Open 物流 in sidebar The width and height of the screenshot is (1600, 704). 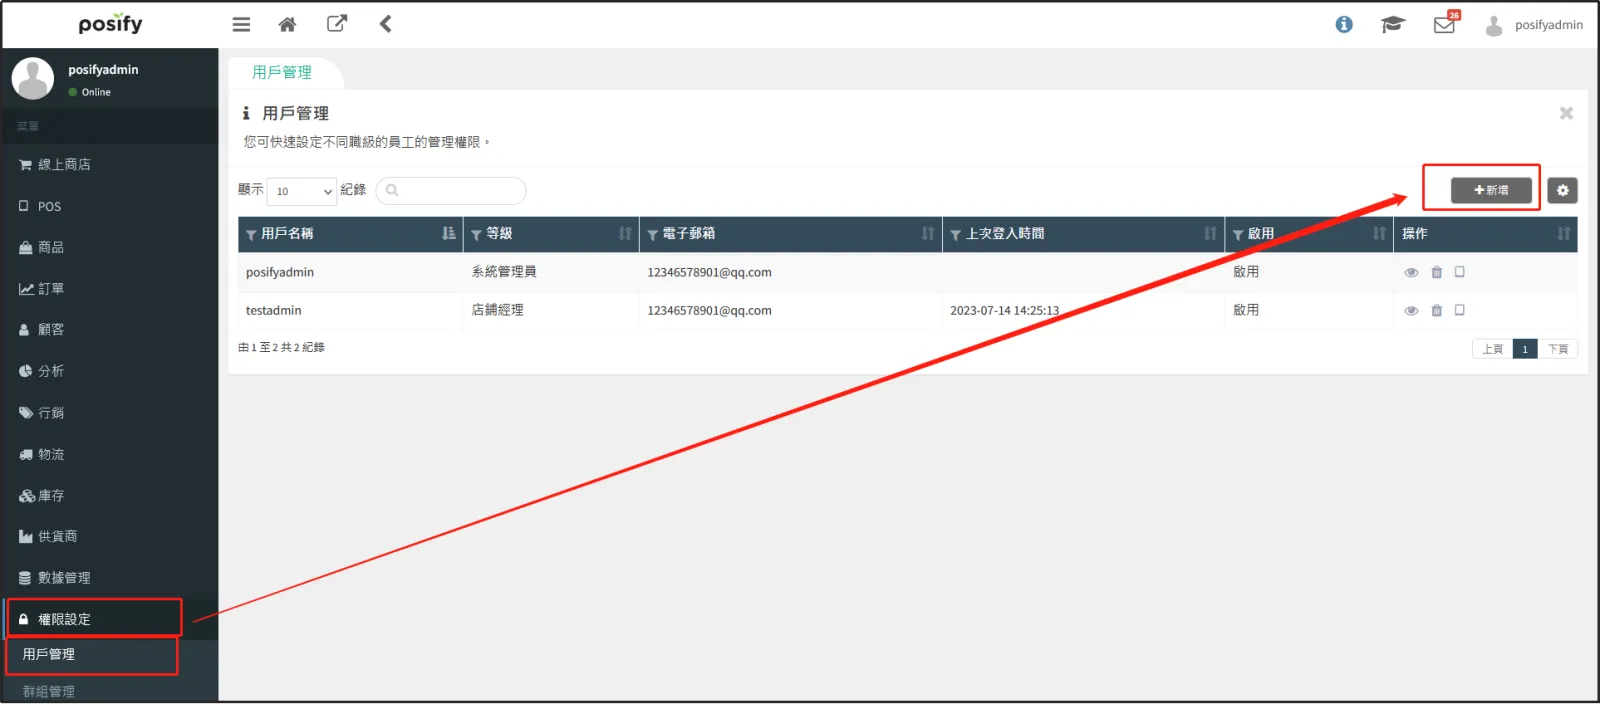[110, 454]
